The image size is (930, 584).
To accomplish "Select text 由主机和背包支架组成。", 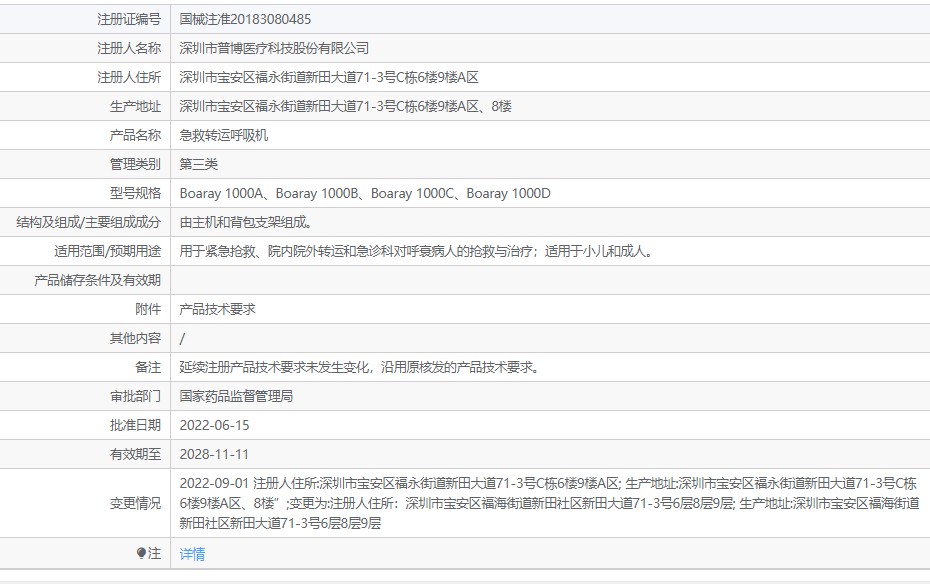I will pos(246,222).
